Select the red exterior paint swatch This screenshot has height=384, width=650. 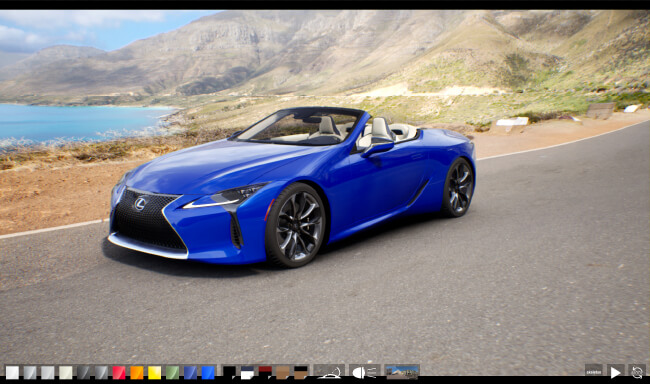pos(119,372)
